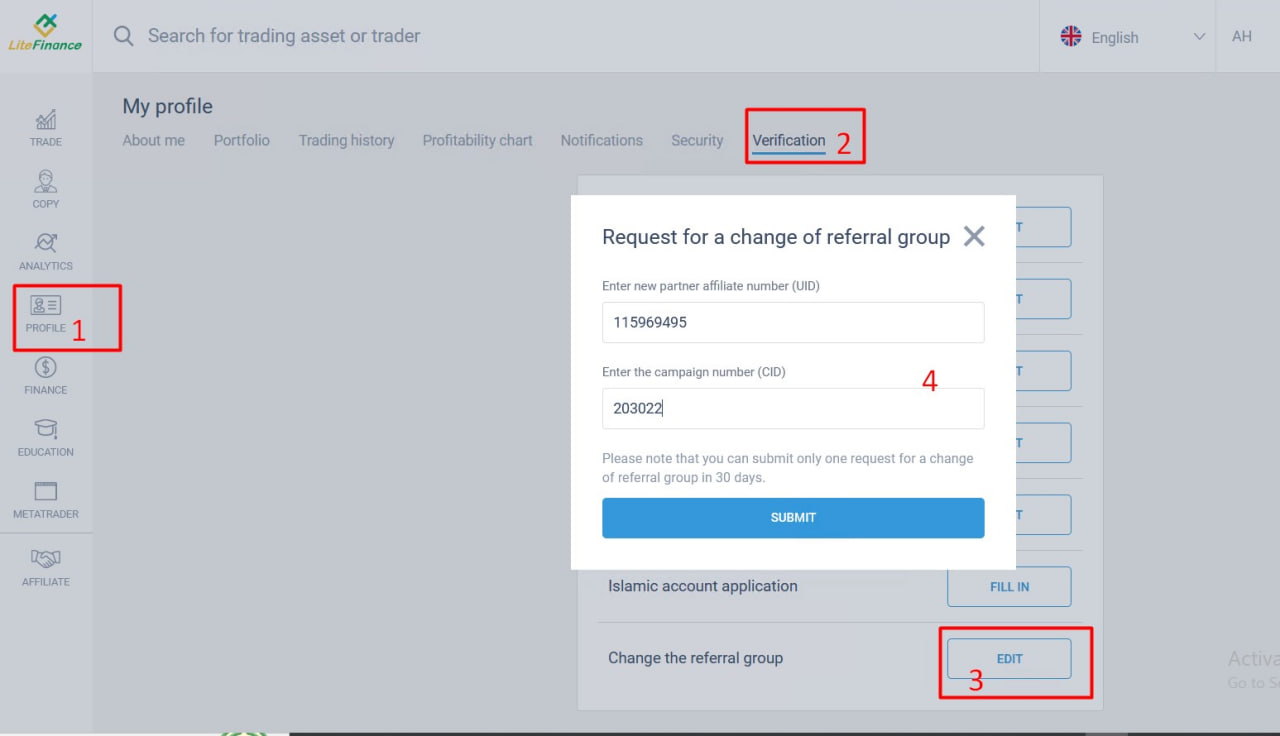1280x736 pixels.
Task: Open the AH user account menu
Action: click(x=1241, y=36)
